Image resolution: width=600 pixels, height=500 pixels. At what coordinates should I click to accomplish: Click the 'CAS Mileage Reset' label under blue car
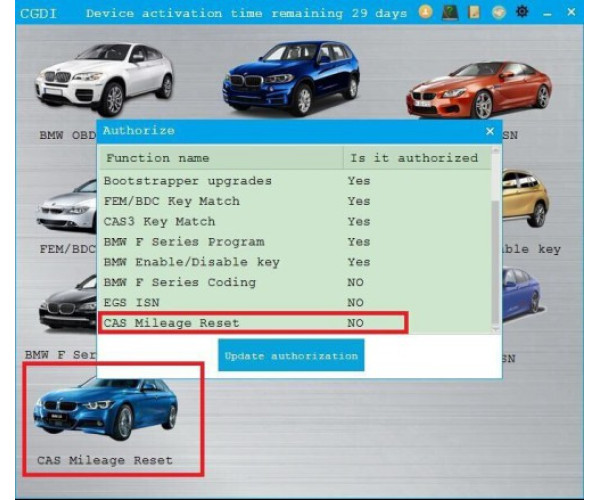click(x=104, y=460)
